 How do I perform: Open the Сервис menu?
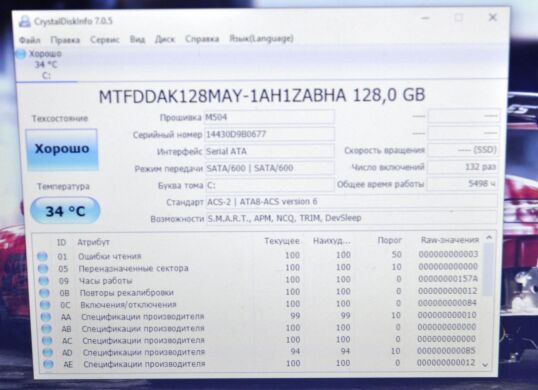(105, 40)
